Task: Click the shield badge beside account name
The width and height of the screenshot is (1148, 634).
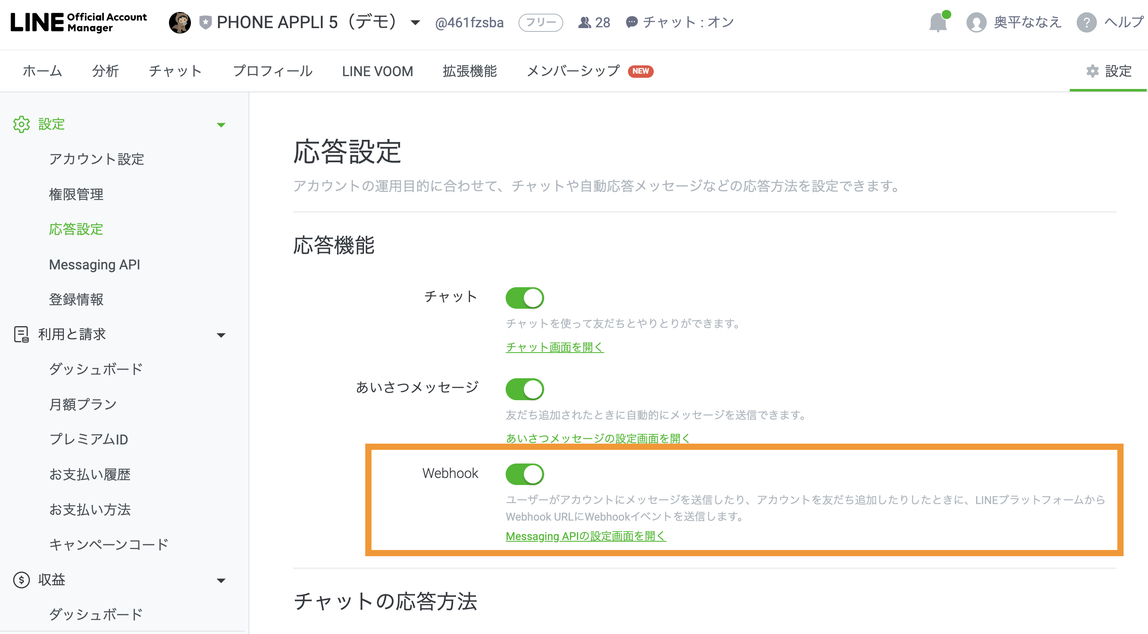Action: (x=205, y=23)
